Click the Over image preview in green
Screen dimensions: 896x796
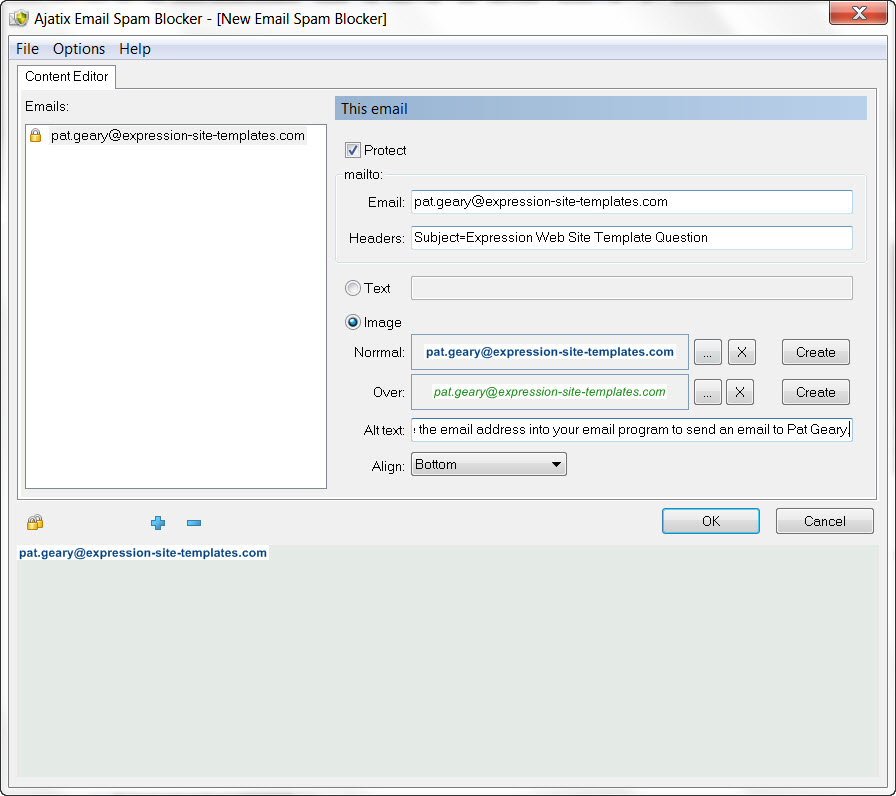(x=550, y=392)
